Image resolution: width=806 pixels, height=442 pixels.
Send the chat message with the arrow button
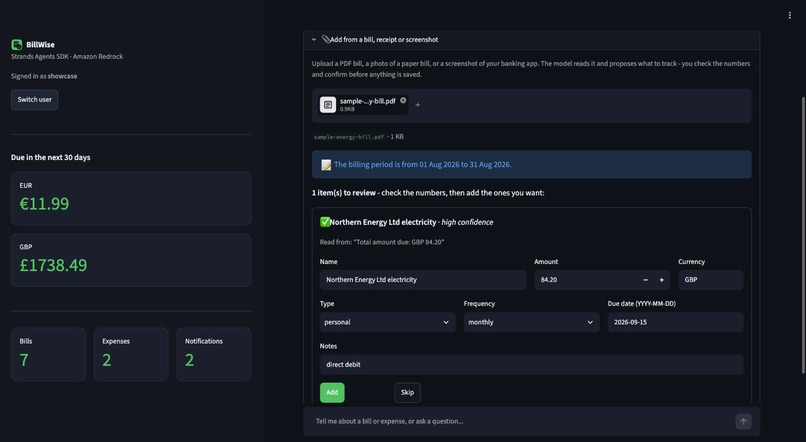(743, 421)
